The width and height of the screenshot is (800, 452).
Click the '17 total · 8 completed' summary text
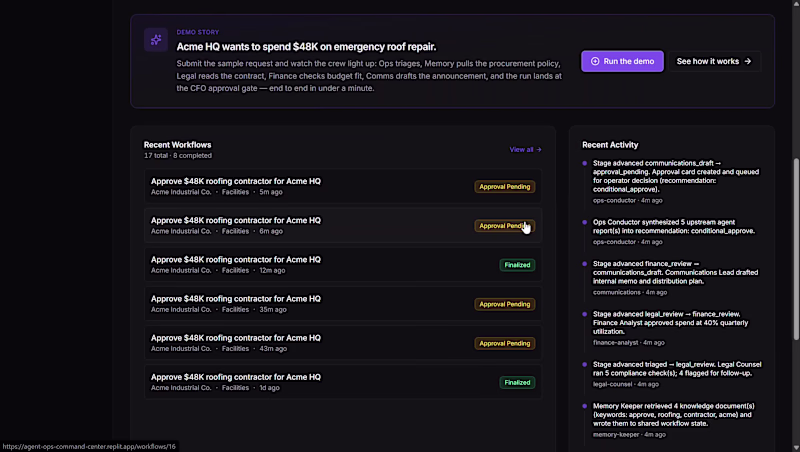pyautogui.click(x=178, y=156)
